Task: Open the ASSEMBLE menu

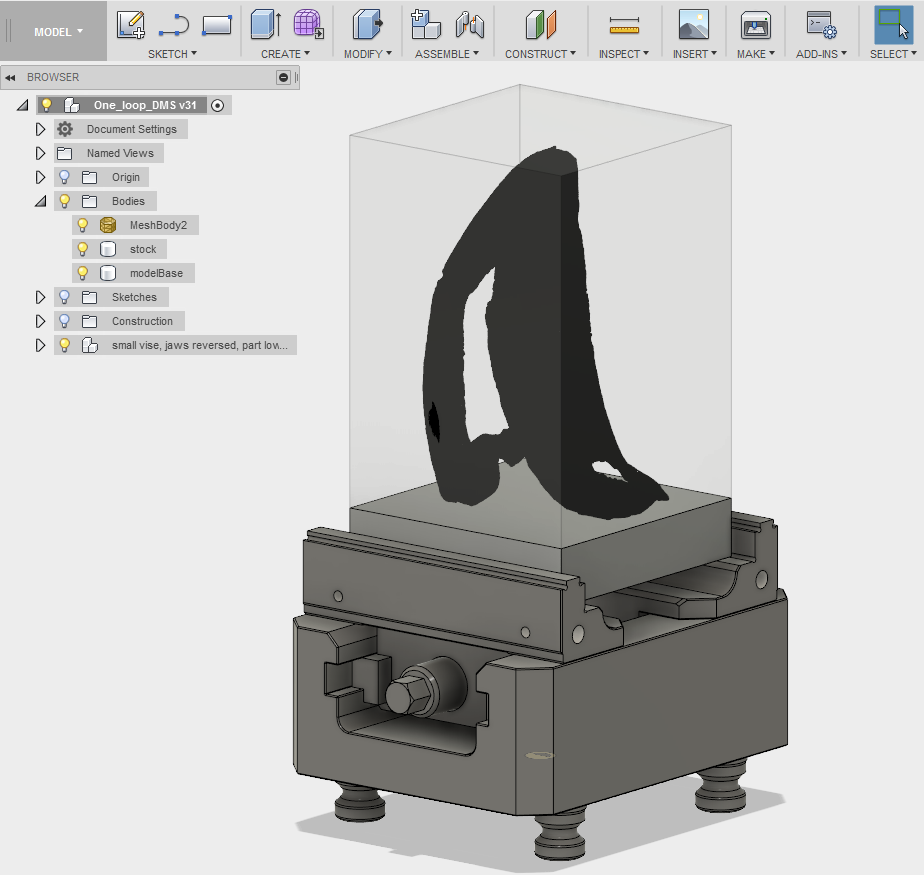Action: point(447,54)
